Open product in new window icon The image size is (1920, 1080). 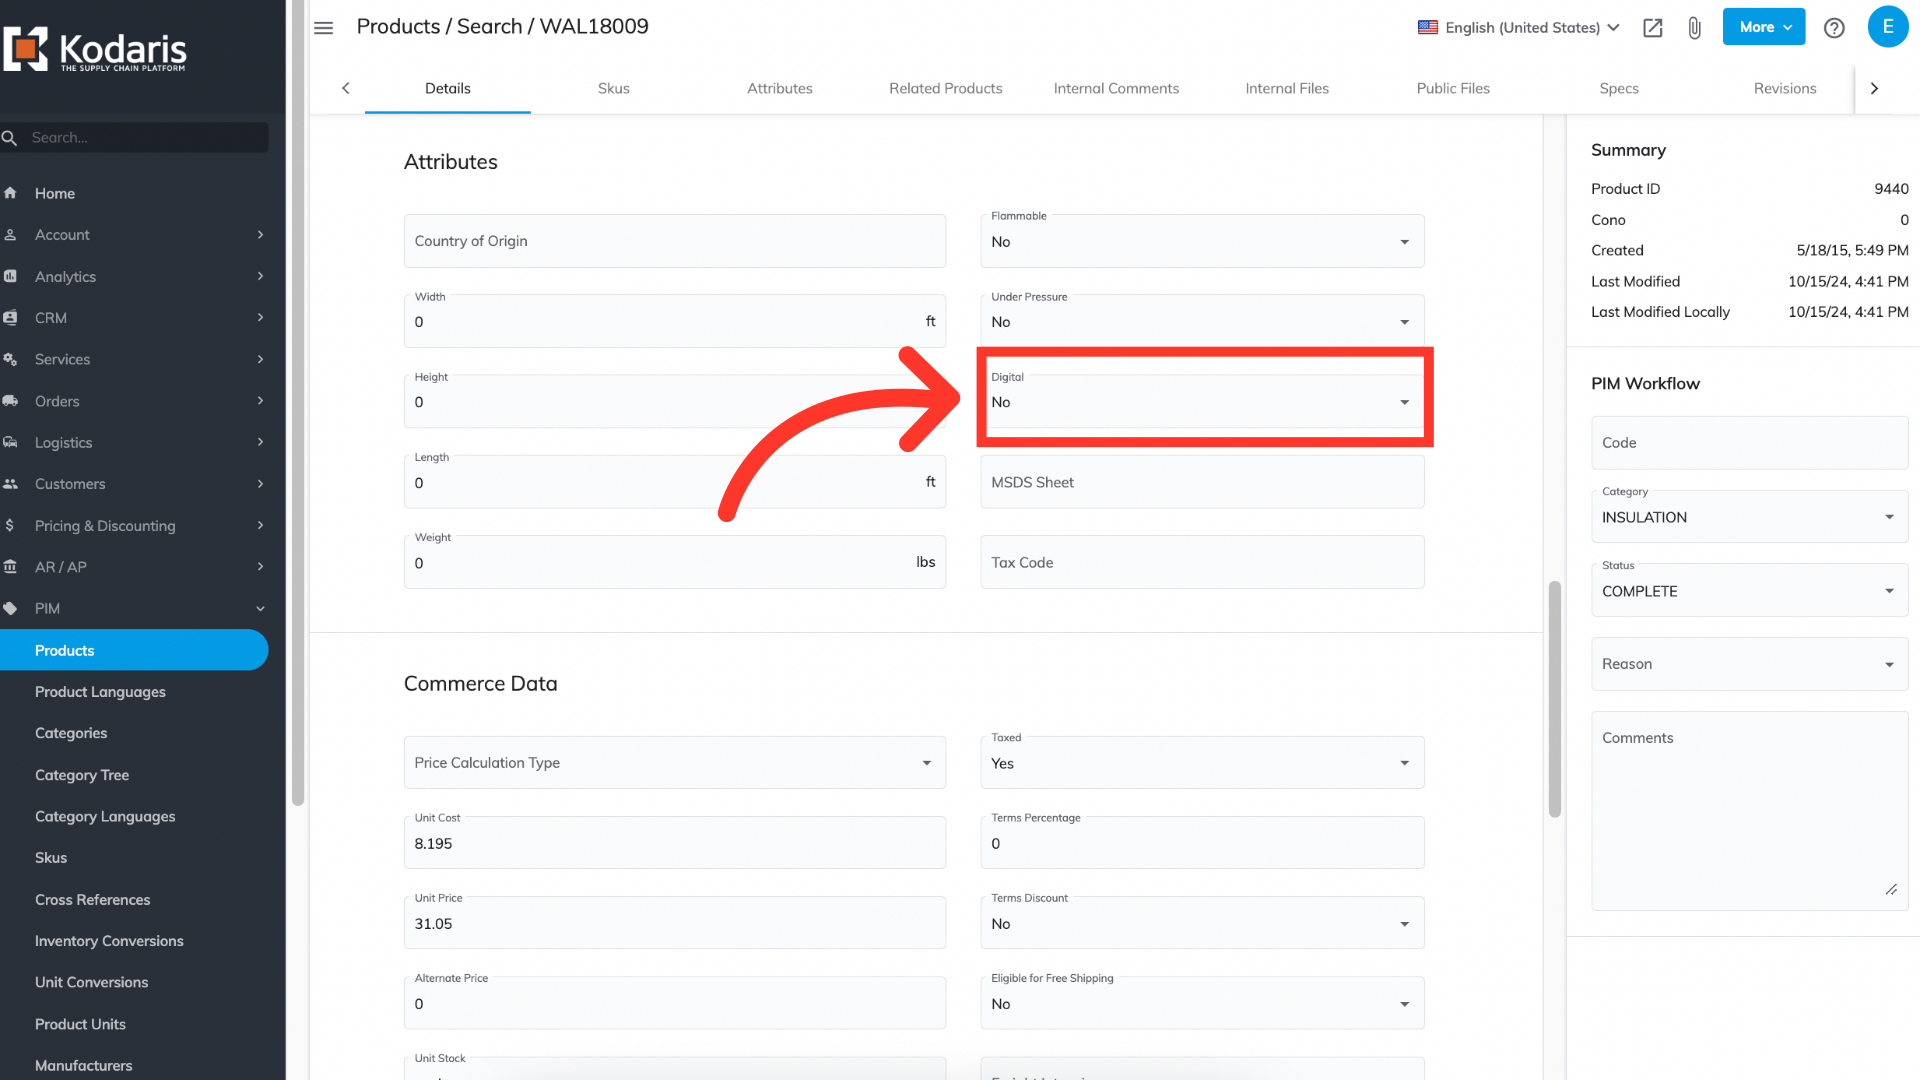click(1652, 28)
